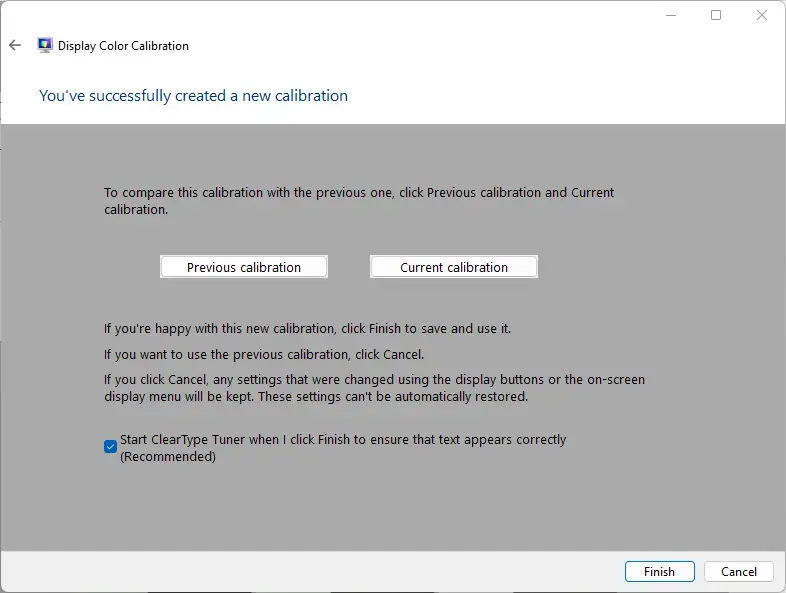Cancel and keep the previous calibration
The height and width of the screenshot is (593, 786).
(x=738, y=571)
